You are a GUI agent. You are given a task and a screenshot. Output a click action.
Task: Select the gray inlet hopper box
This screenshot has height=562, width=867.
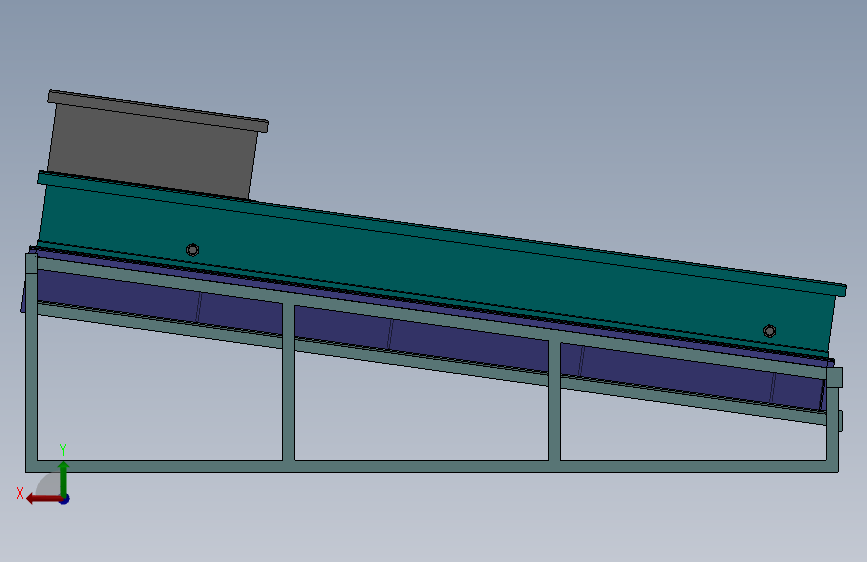[x=152, y=152]
